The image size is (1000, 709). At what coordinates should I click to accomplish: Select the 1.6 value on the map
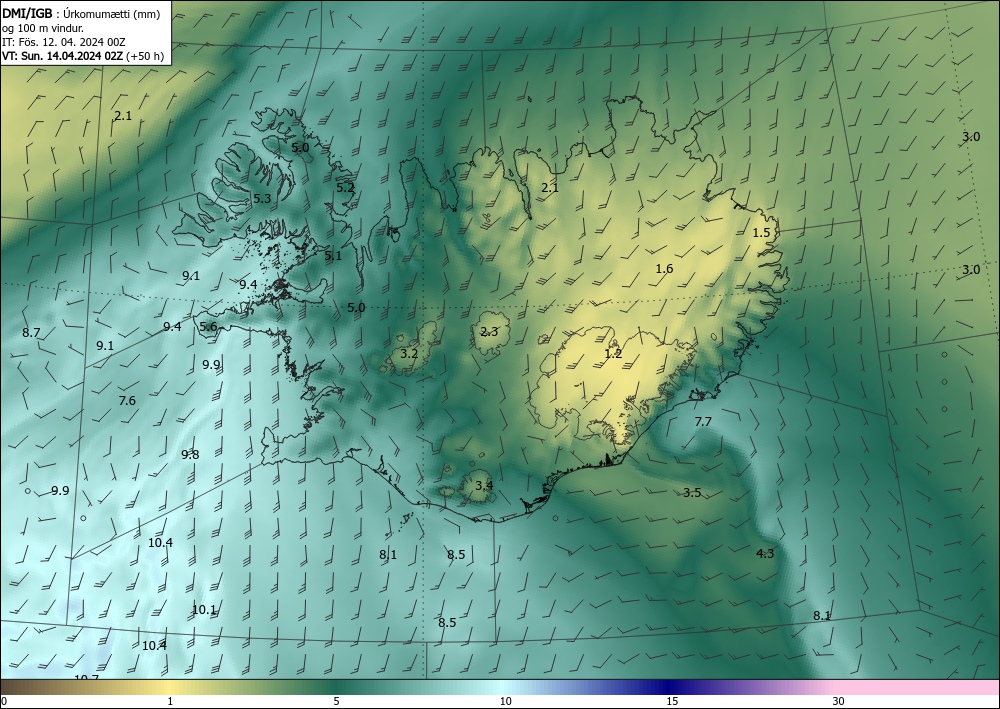665,268
